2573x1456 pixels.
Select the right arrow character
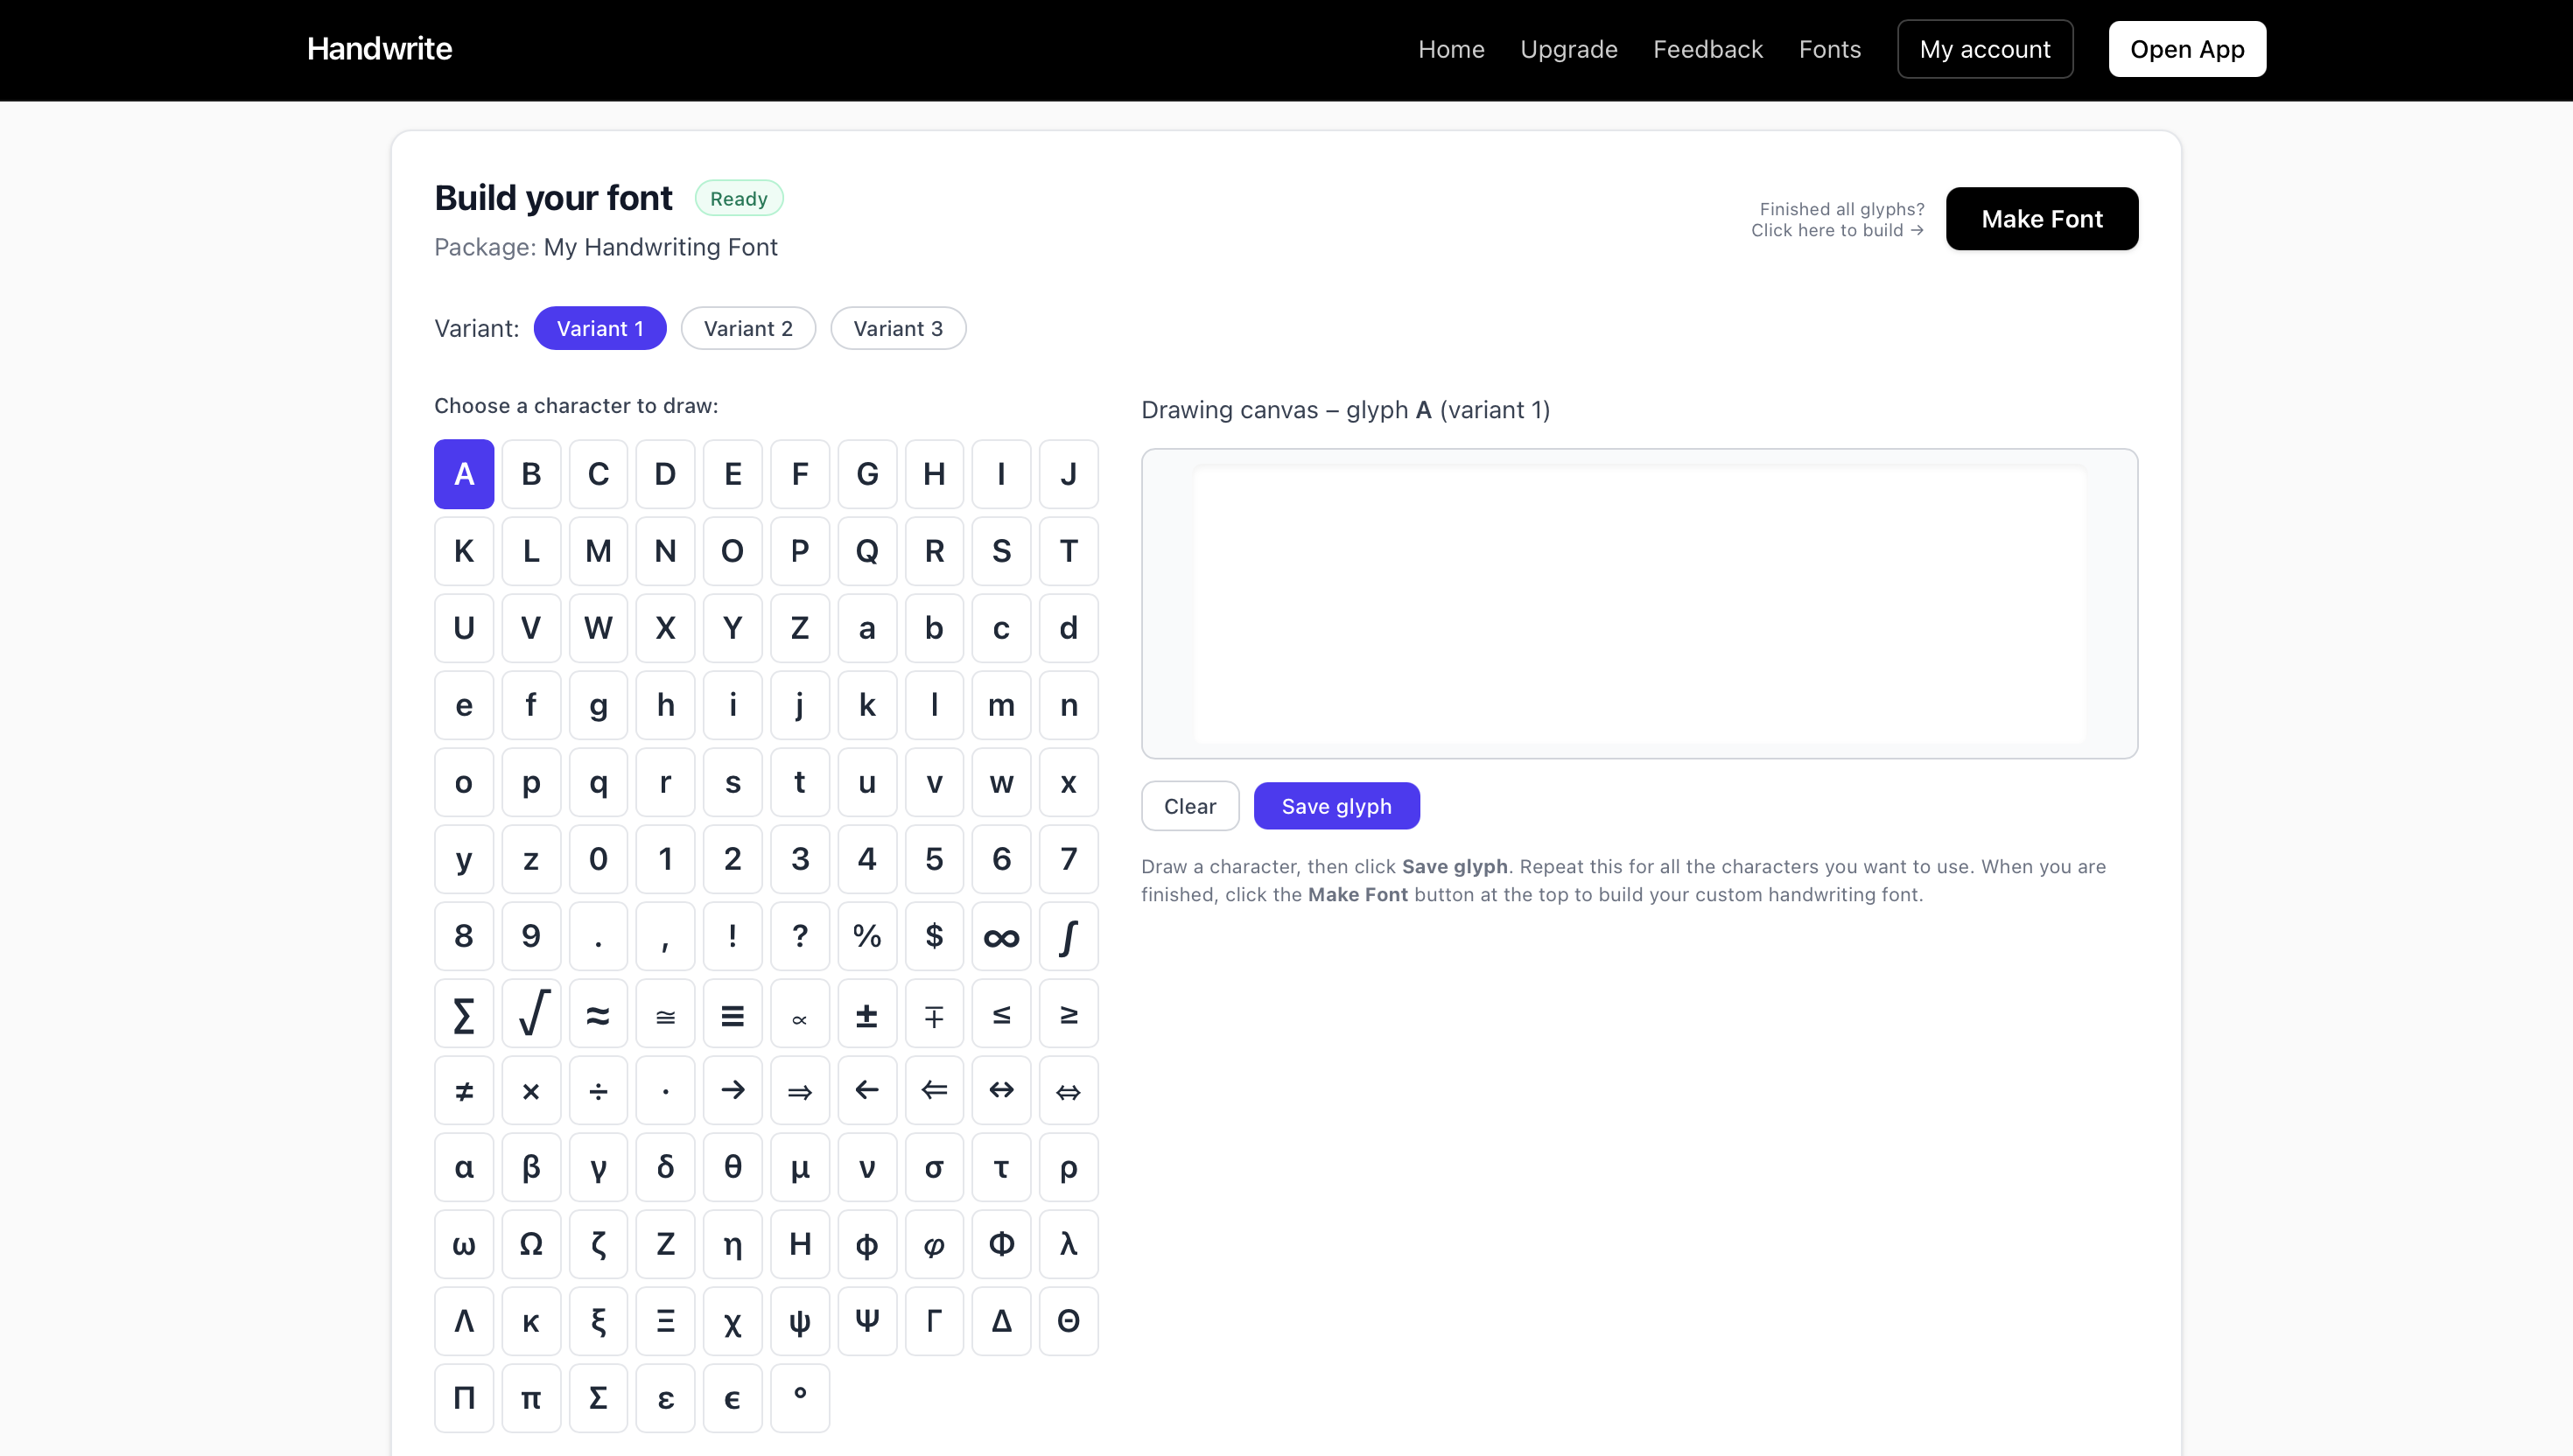733,1090
